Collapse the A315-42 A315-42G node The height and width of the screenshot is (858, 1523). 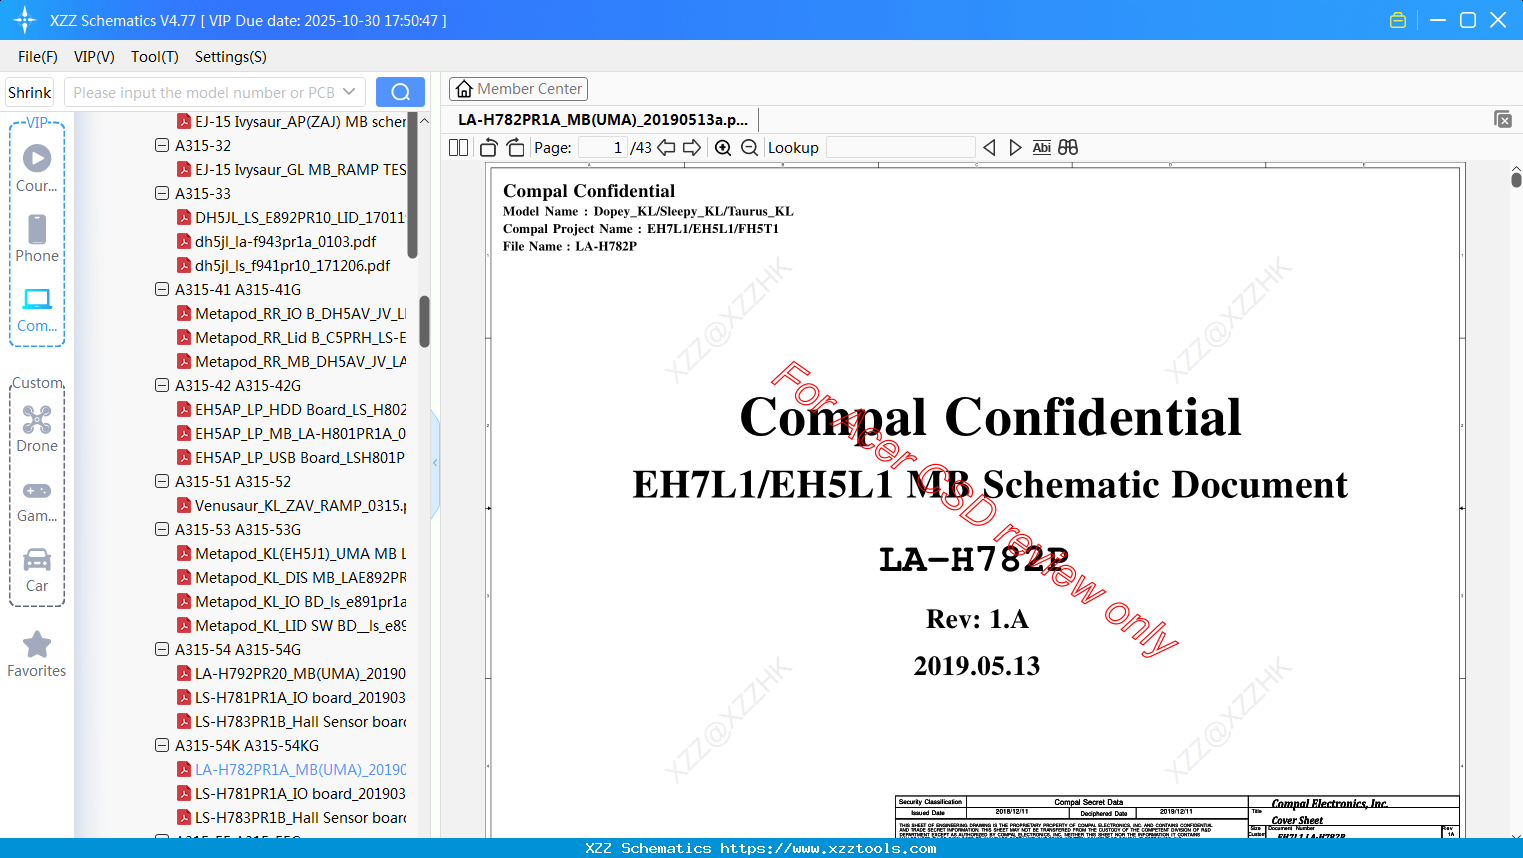pos(162,385)
